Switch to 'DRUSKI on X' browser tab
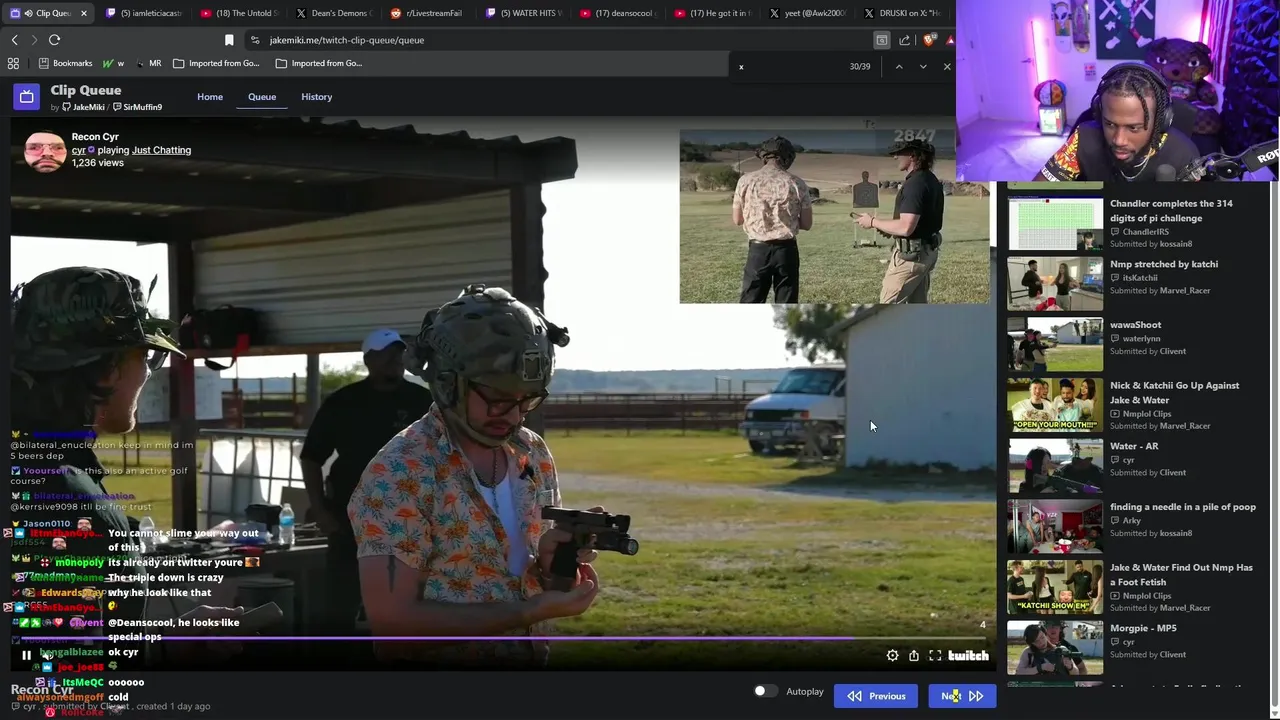The image size is (1280, 720). click(x=903, y=13)
